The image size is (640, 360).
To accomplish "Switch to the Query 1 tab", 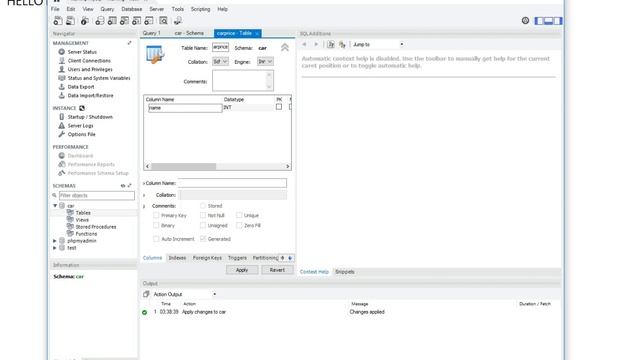I will [152, 33].
